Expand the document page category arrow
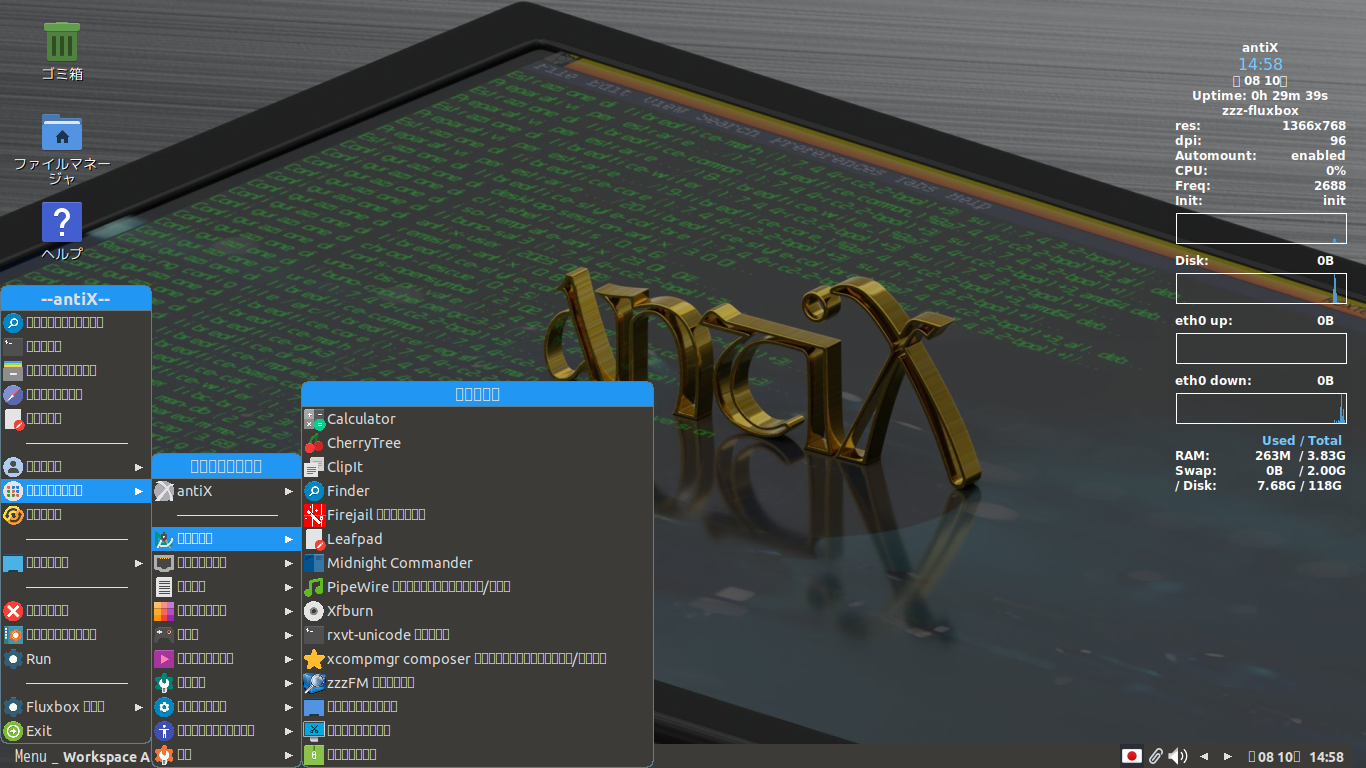The width and height of the screenshot is (1366, 768). [289, 587]
